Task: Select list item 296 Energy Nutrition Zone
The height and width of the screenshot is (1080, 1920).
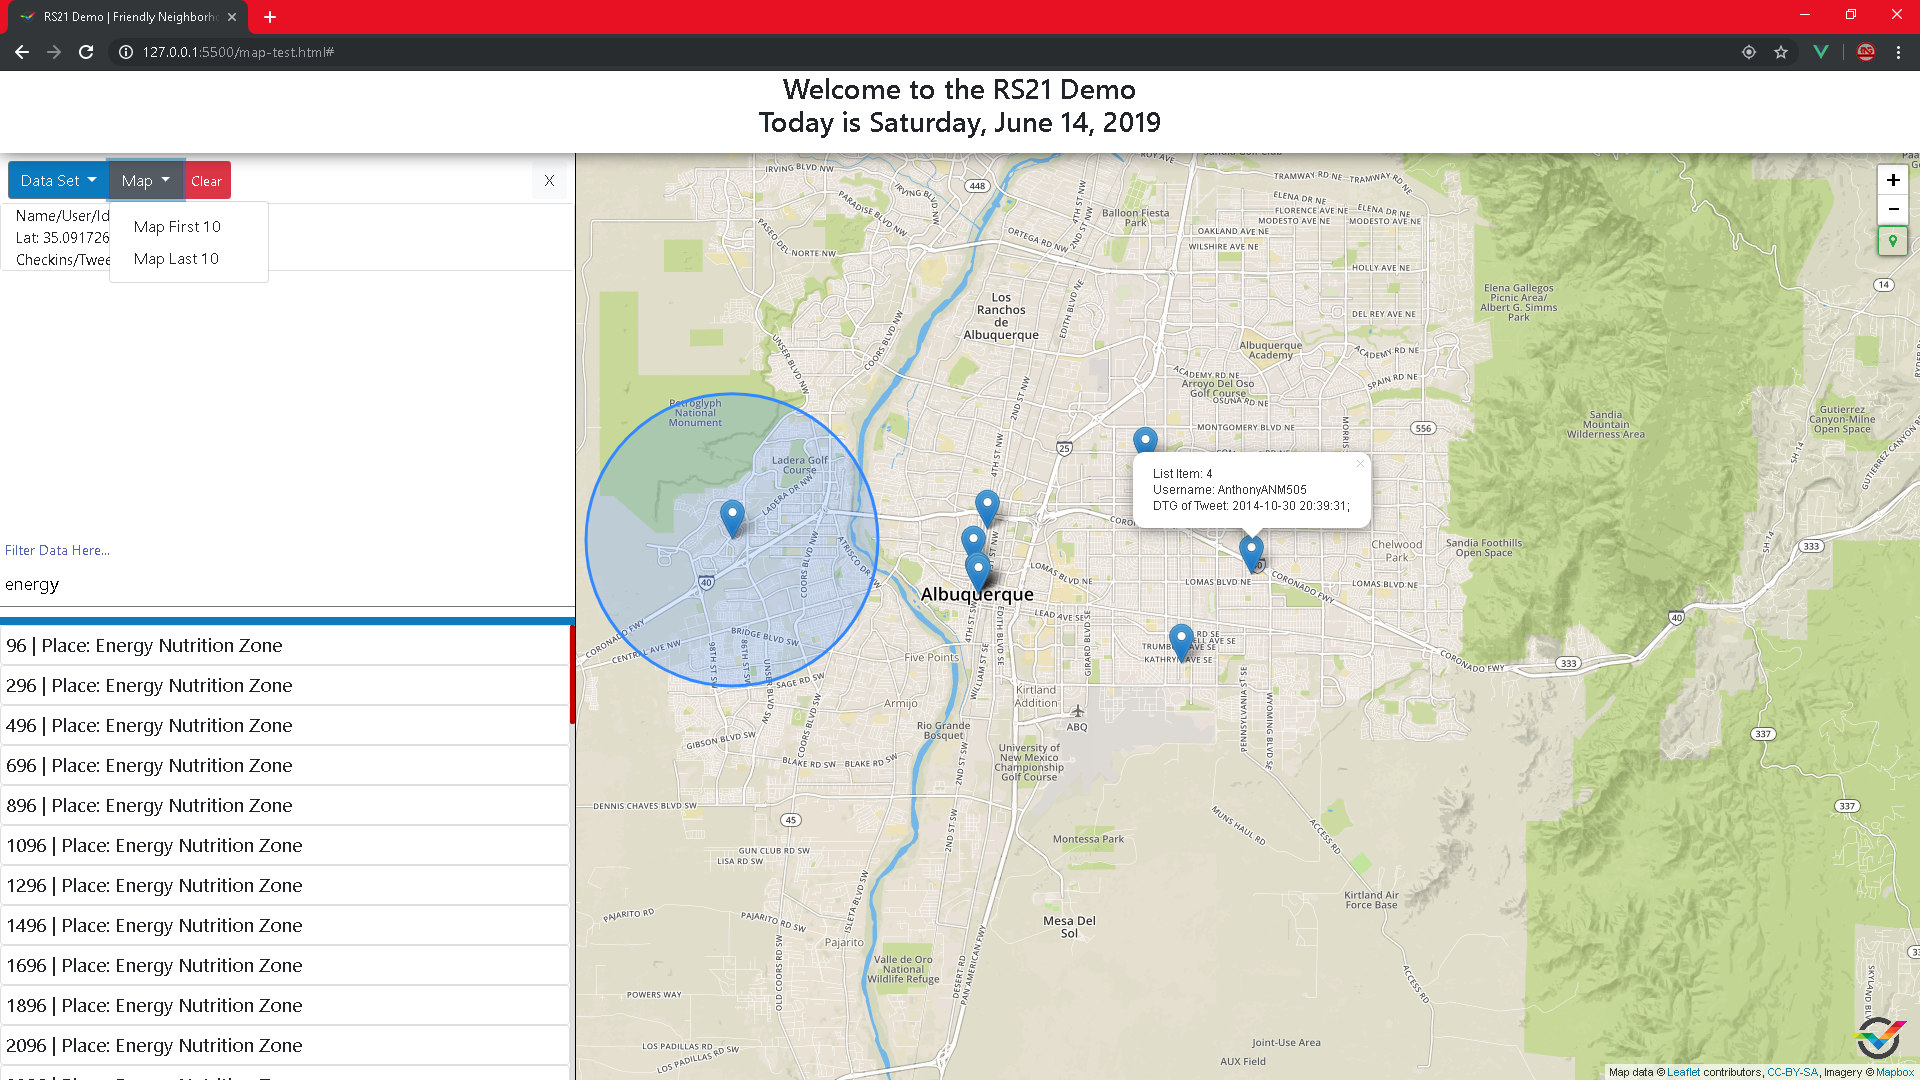Action: 285,685
